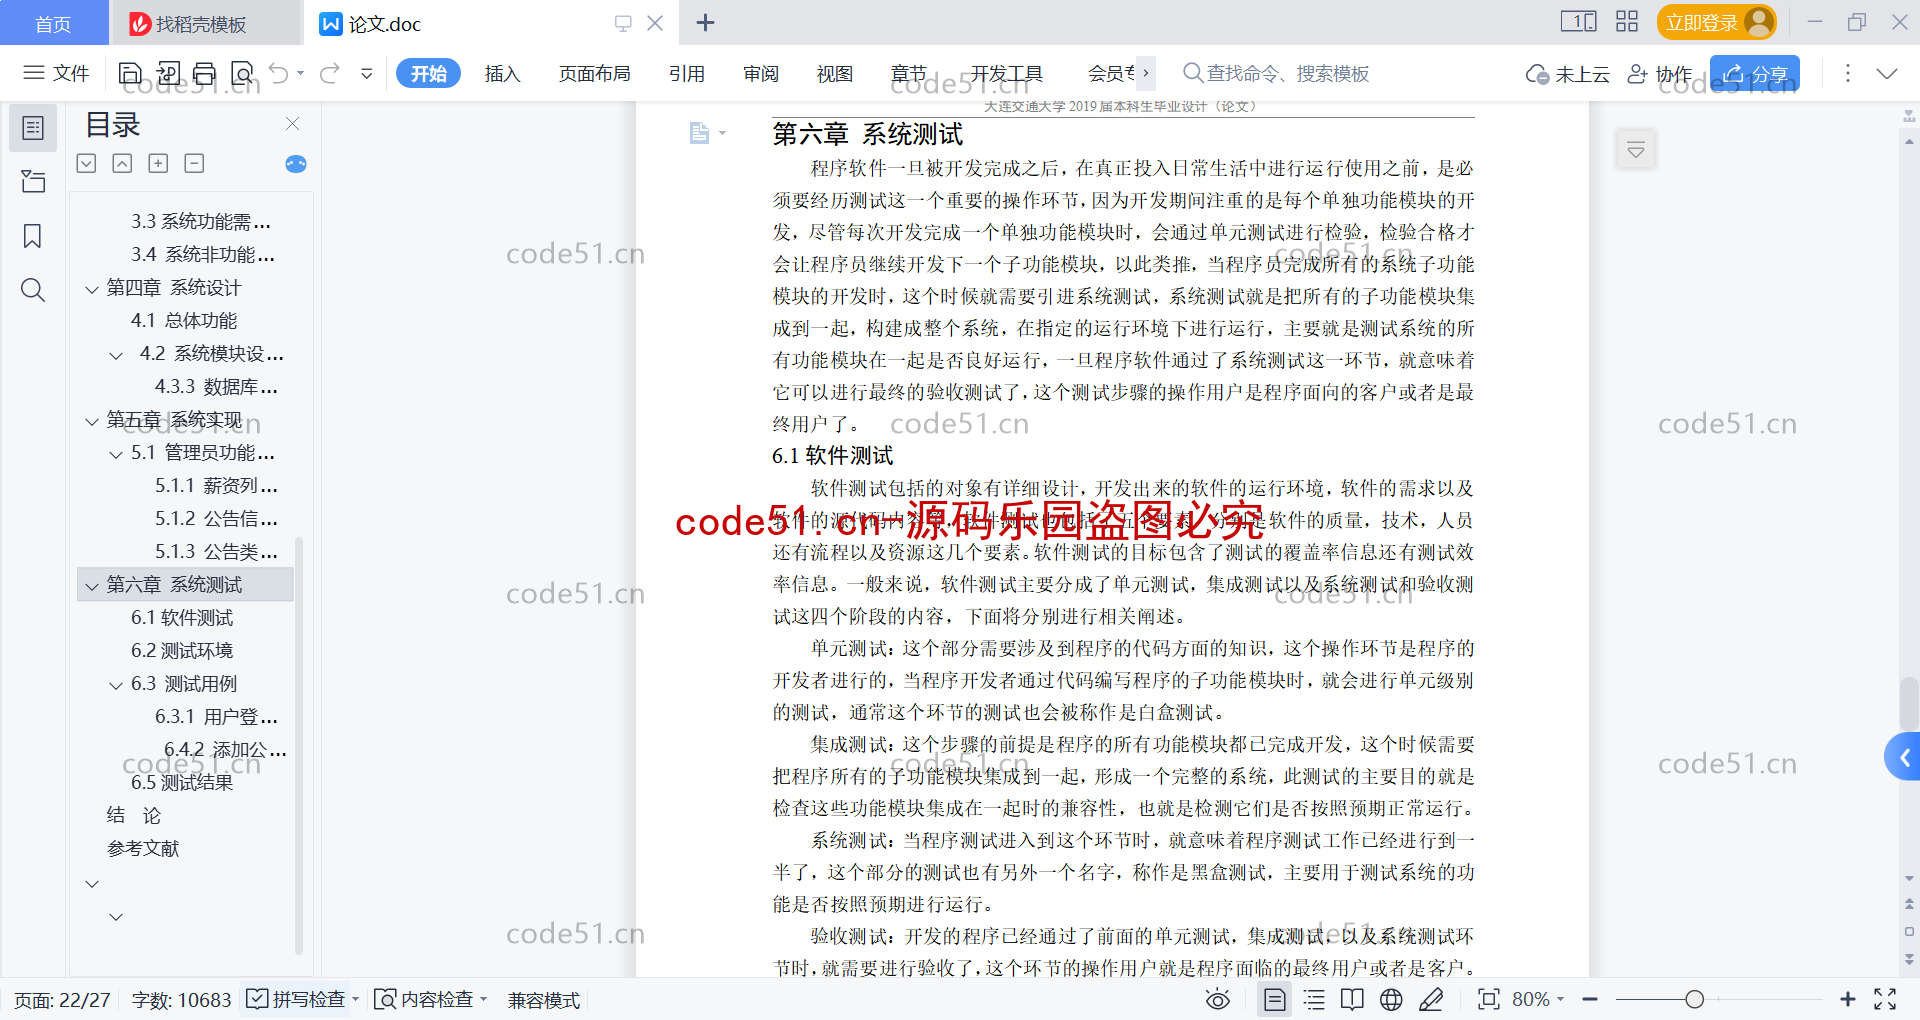1920x1020 pixels.
Task: Click the save document toolbar icon
Action: point(130,73)
